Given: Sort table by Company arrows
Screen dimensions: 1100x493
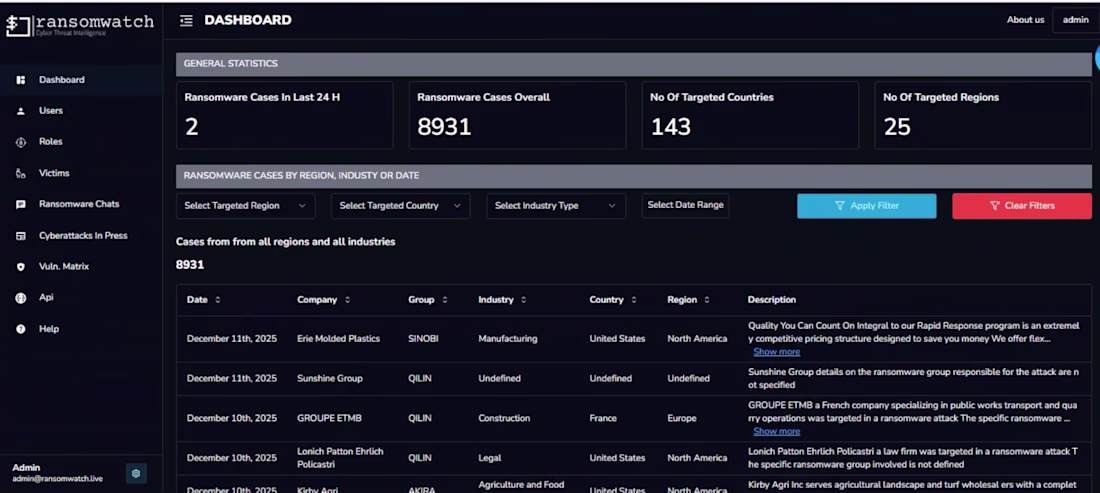Looking at the screenshot, I should [347, 299].
